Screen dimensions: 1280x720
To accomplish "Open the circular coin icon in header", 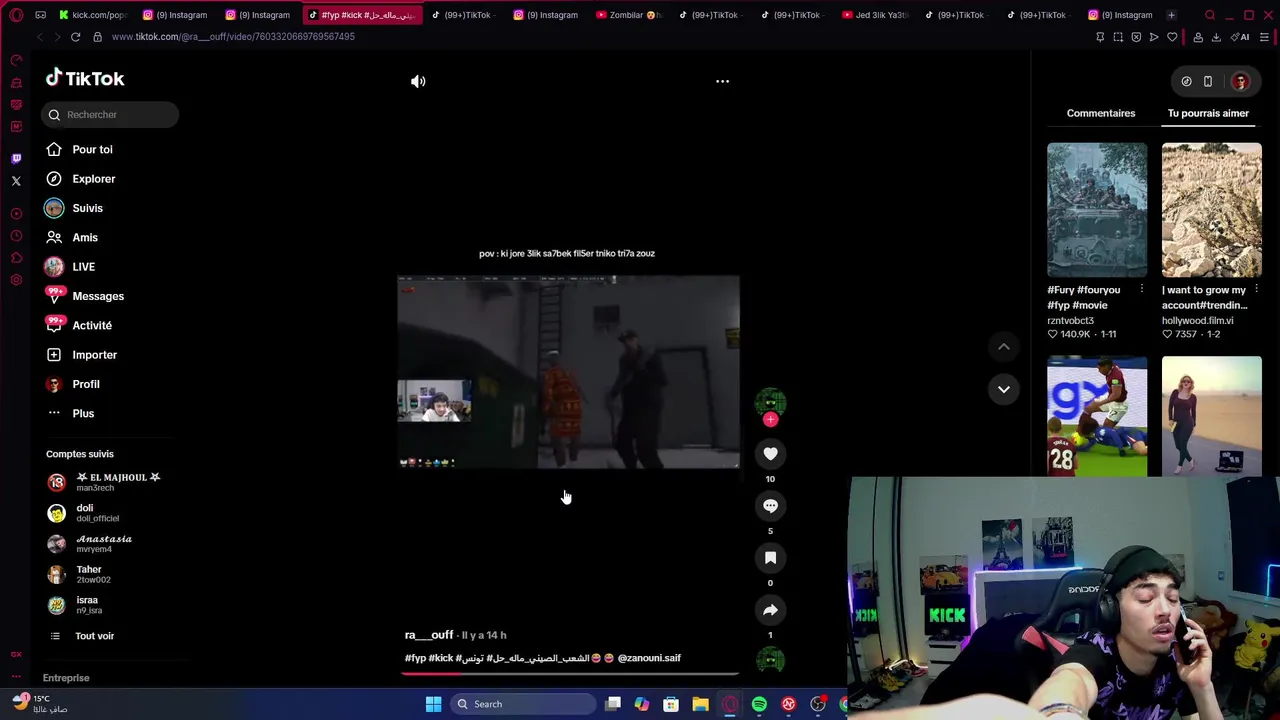I will [1186, 82].
